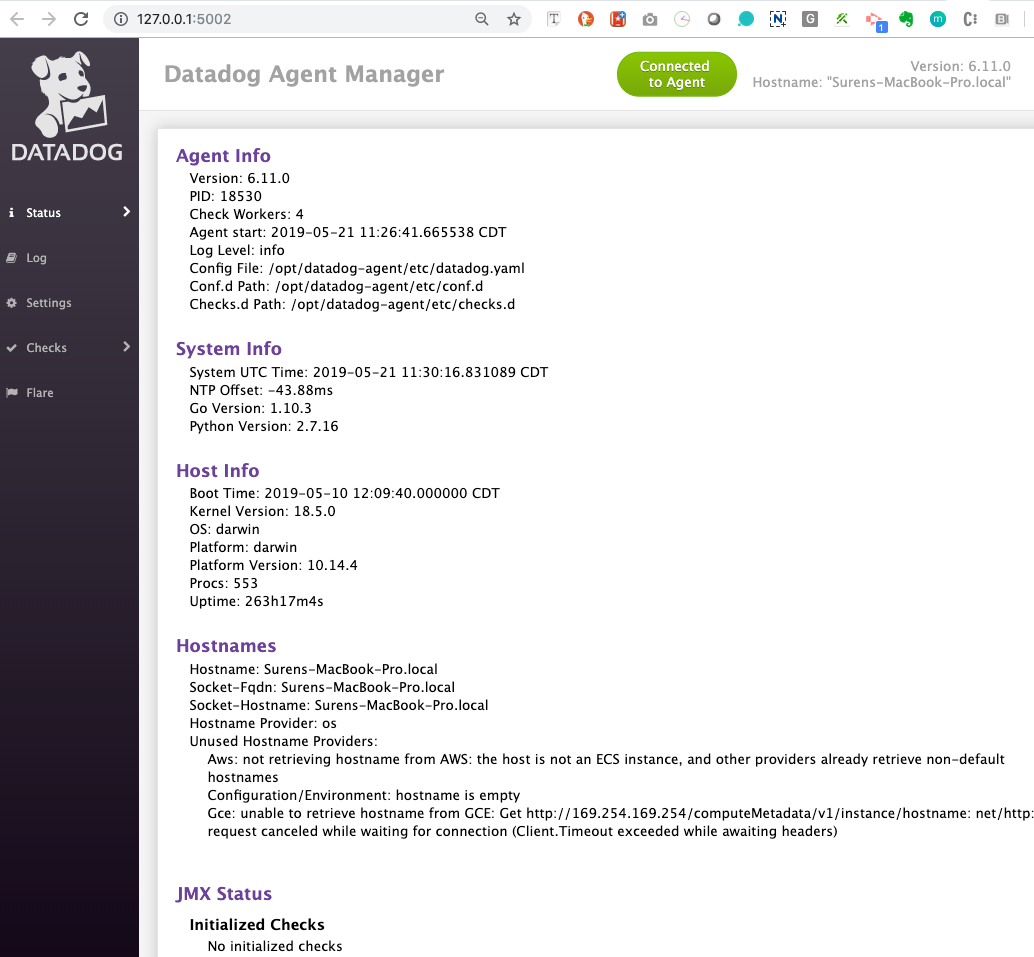The height and width of the screenshot is (957, 1034).
Task: Bookmark the page with the star icon
Action: 514,19
